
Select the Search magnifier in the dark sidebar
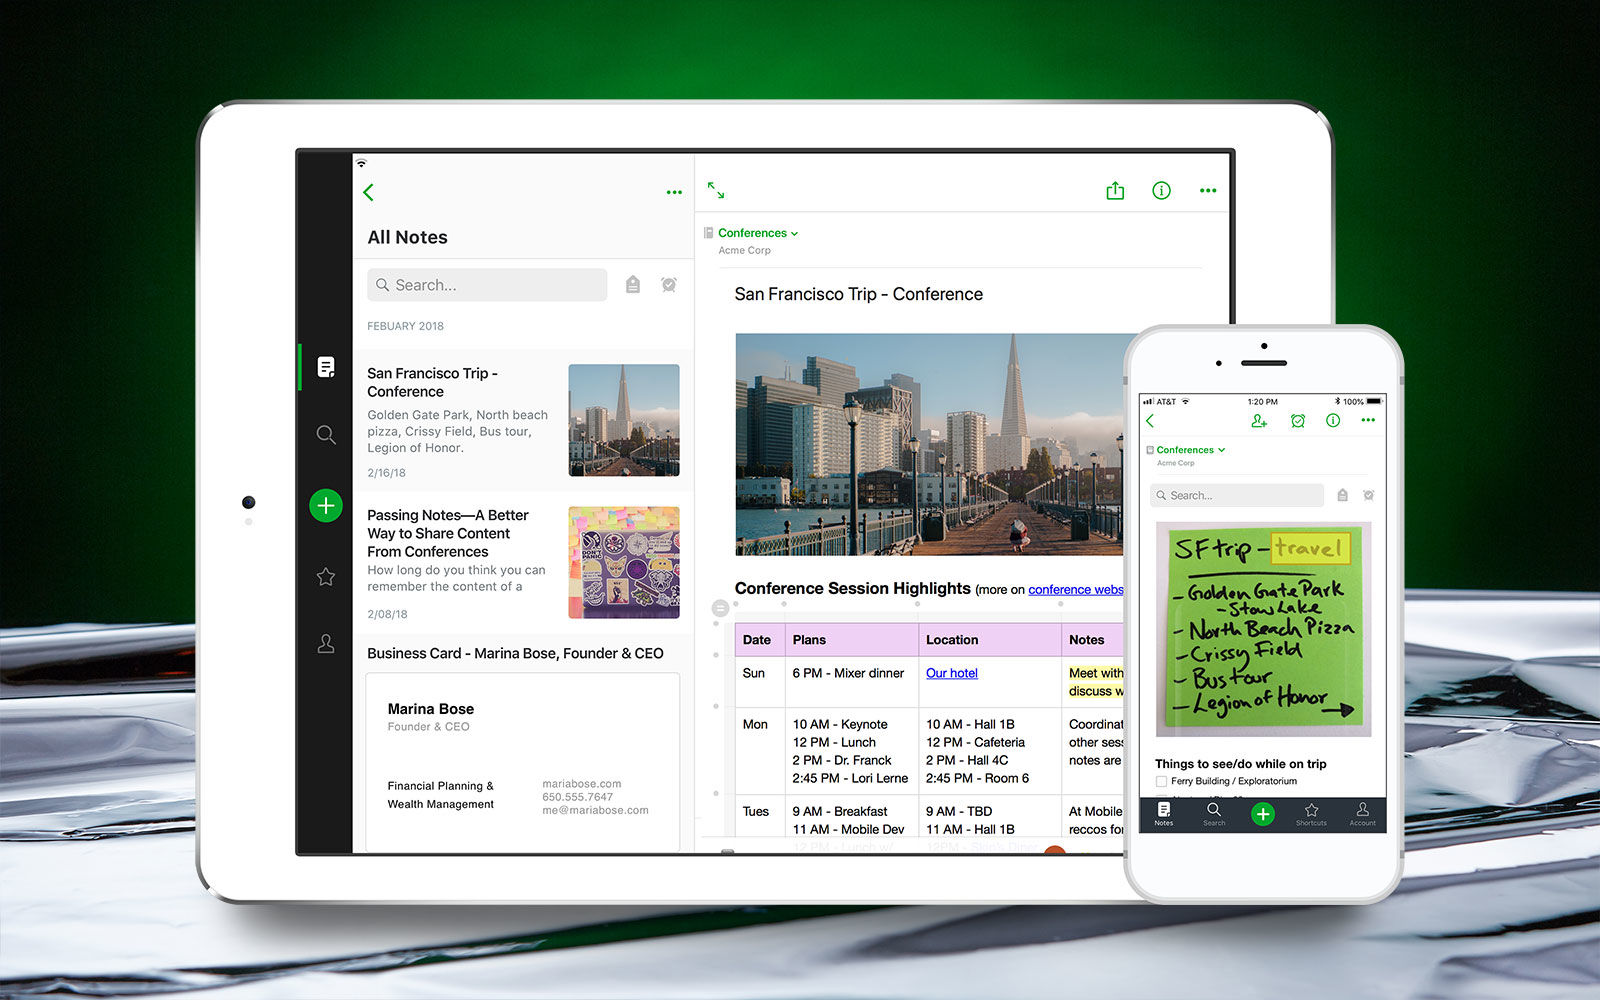(325, 434)
